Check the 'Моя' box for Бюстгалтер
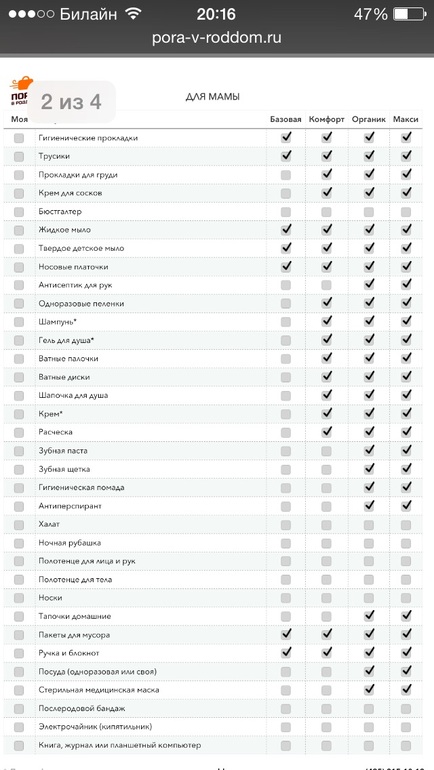434x770 pixels. click(x=19, y=212)
